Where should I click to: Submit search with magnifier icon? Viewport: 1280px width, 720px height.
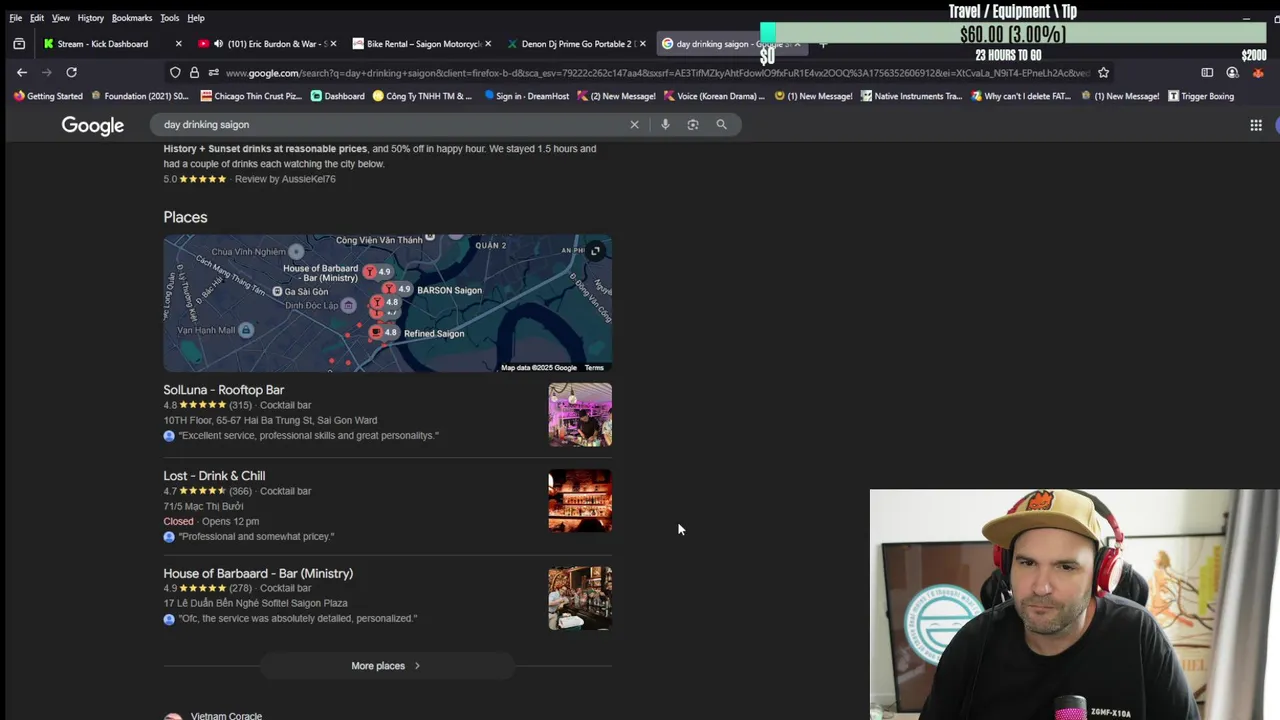coord(721,125)
